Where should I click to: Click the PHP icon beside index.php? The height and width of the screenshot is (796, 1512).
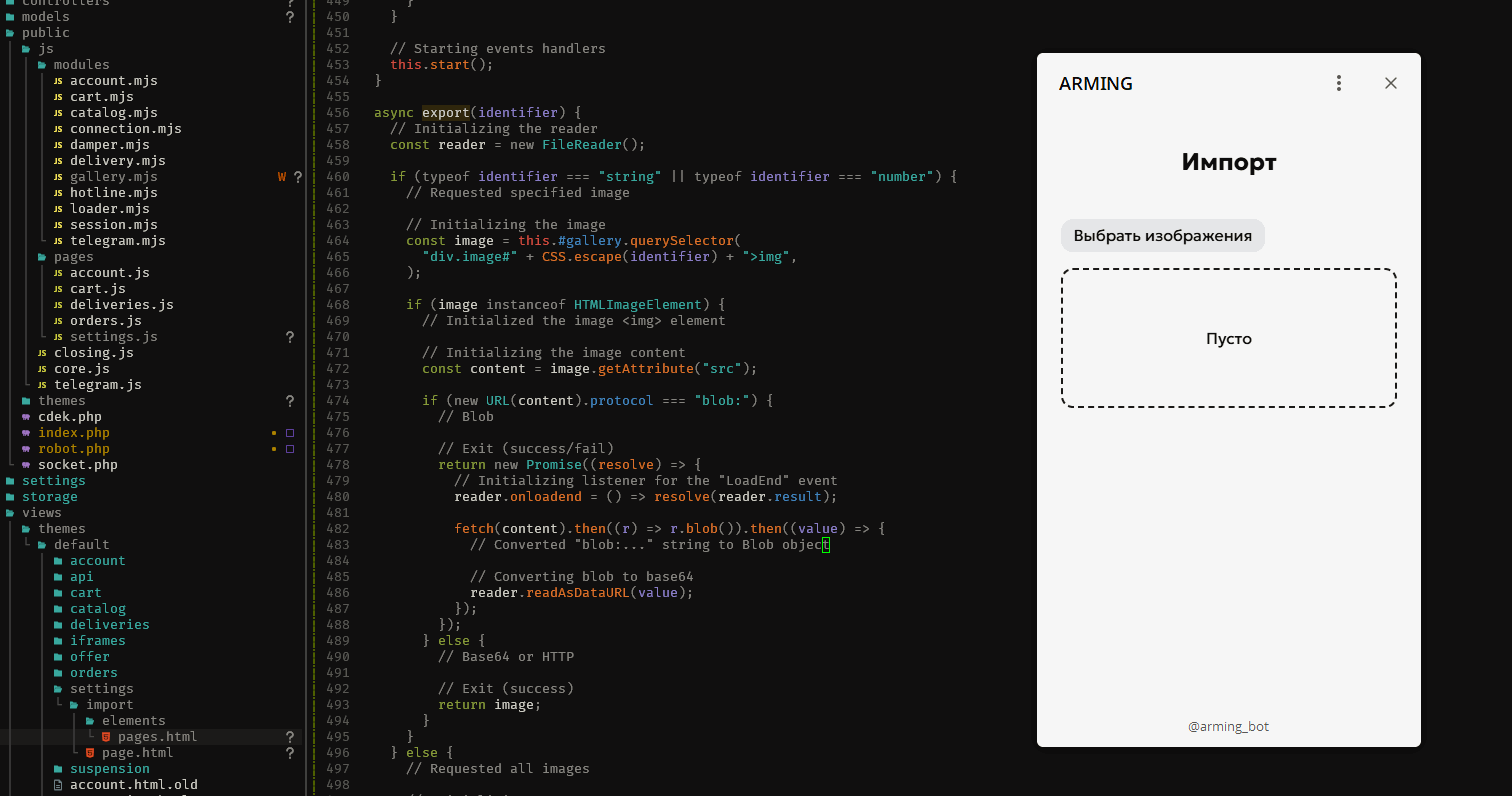click(x=26, y=433)
